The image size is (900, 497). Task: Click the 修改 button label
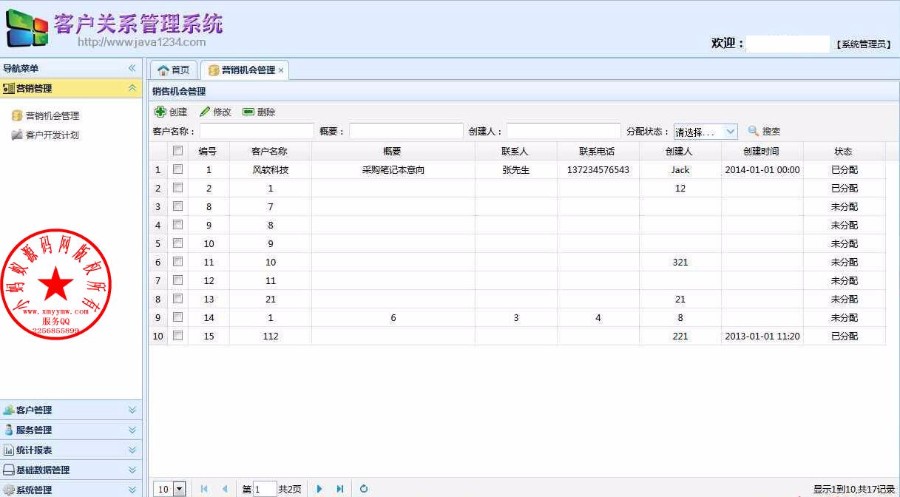click(222, 112)
